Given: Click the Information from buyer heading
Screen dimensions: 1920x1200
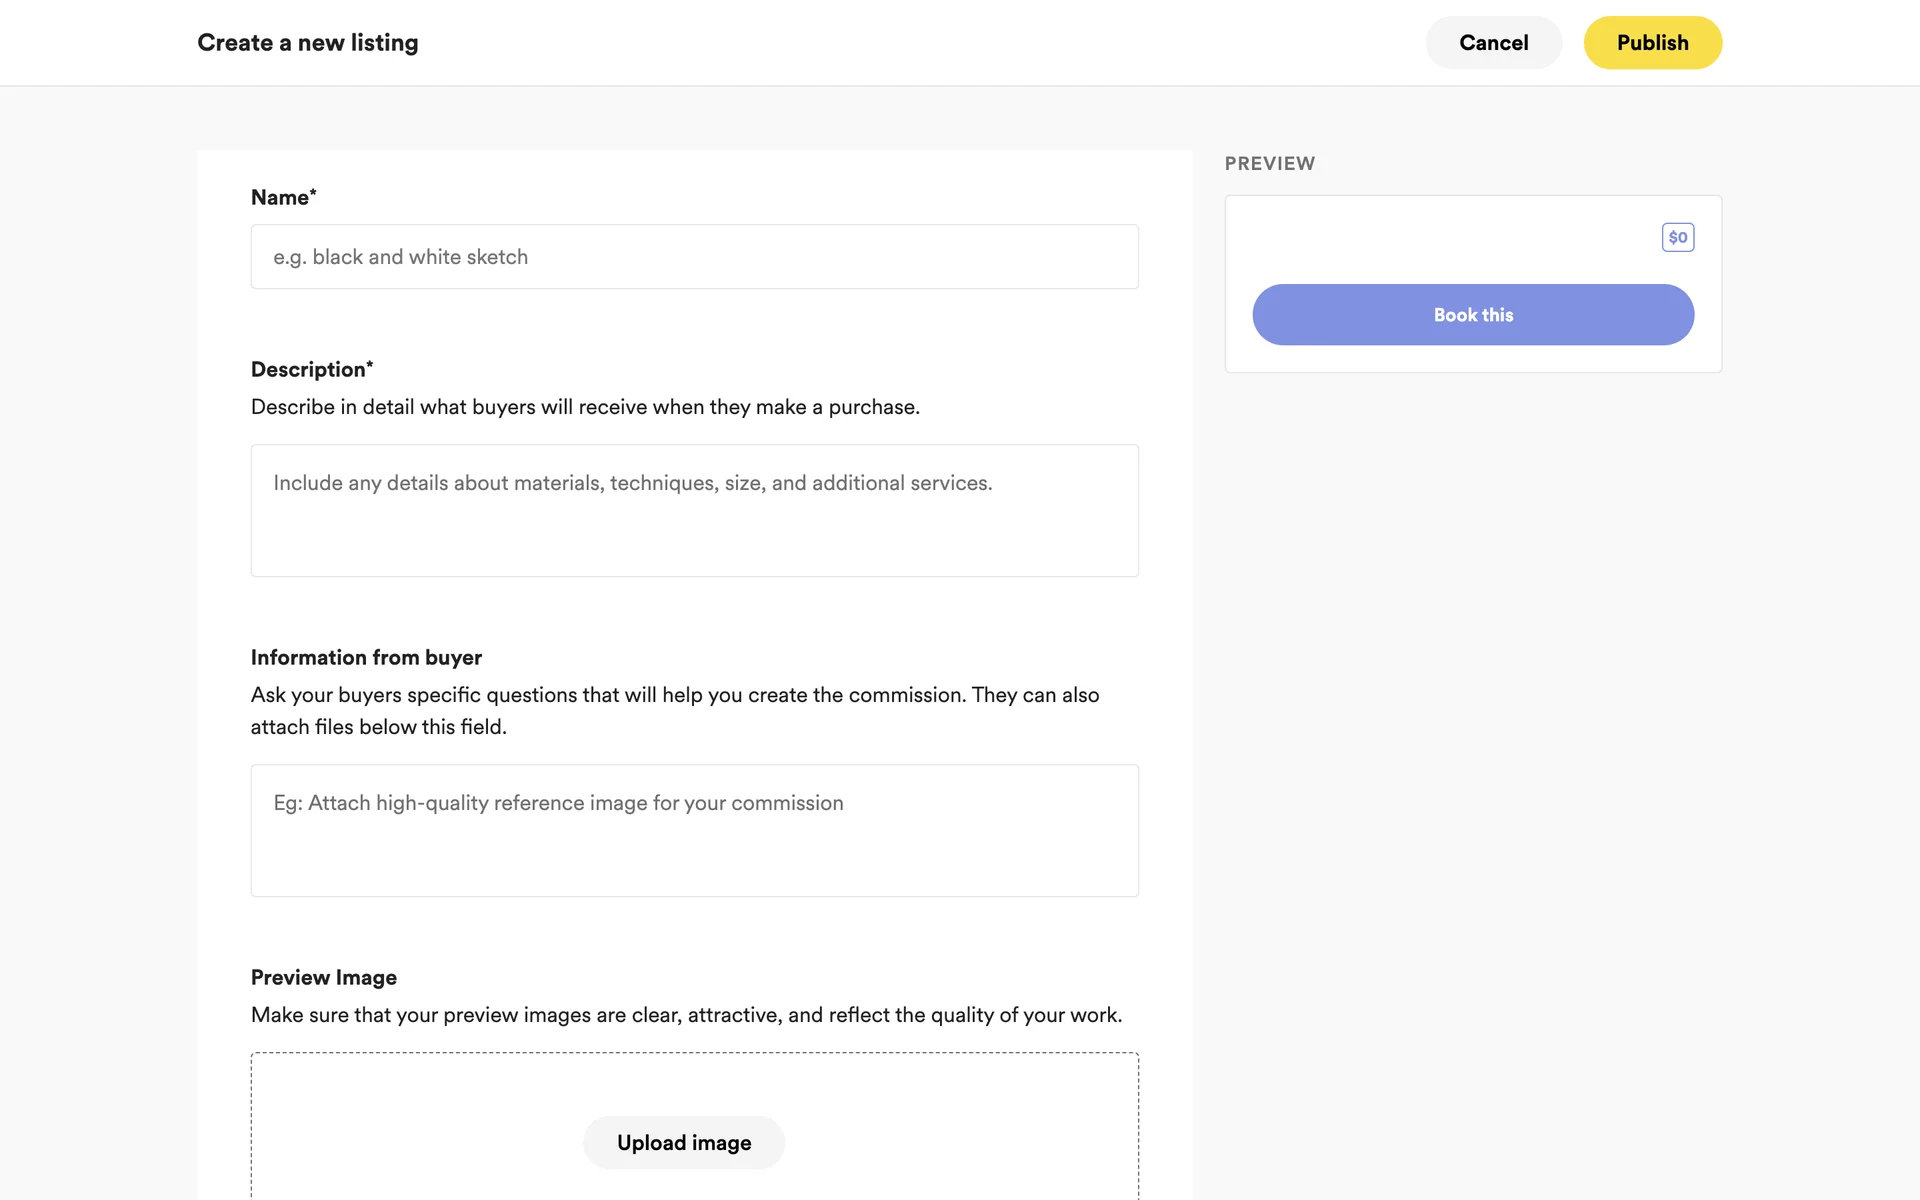Looking at the screenshot, I should tap(366, 657).
